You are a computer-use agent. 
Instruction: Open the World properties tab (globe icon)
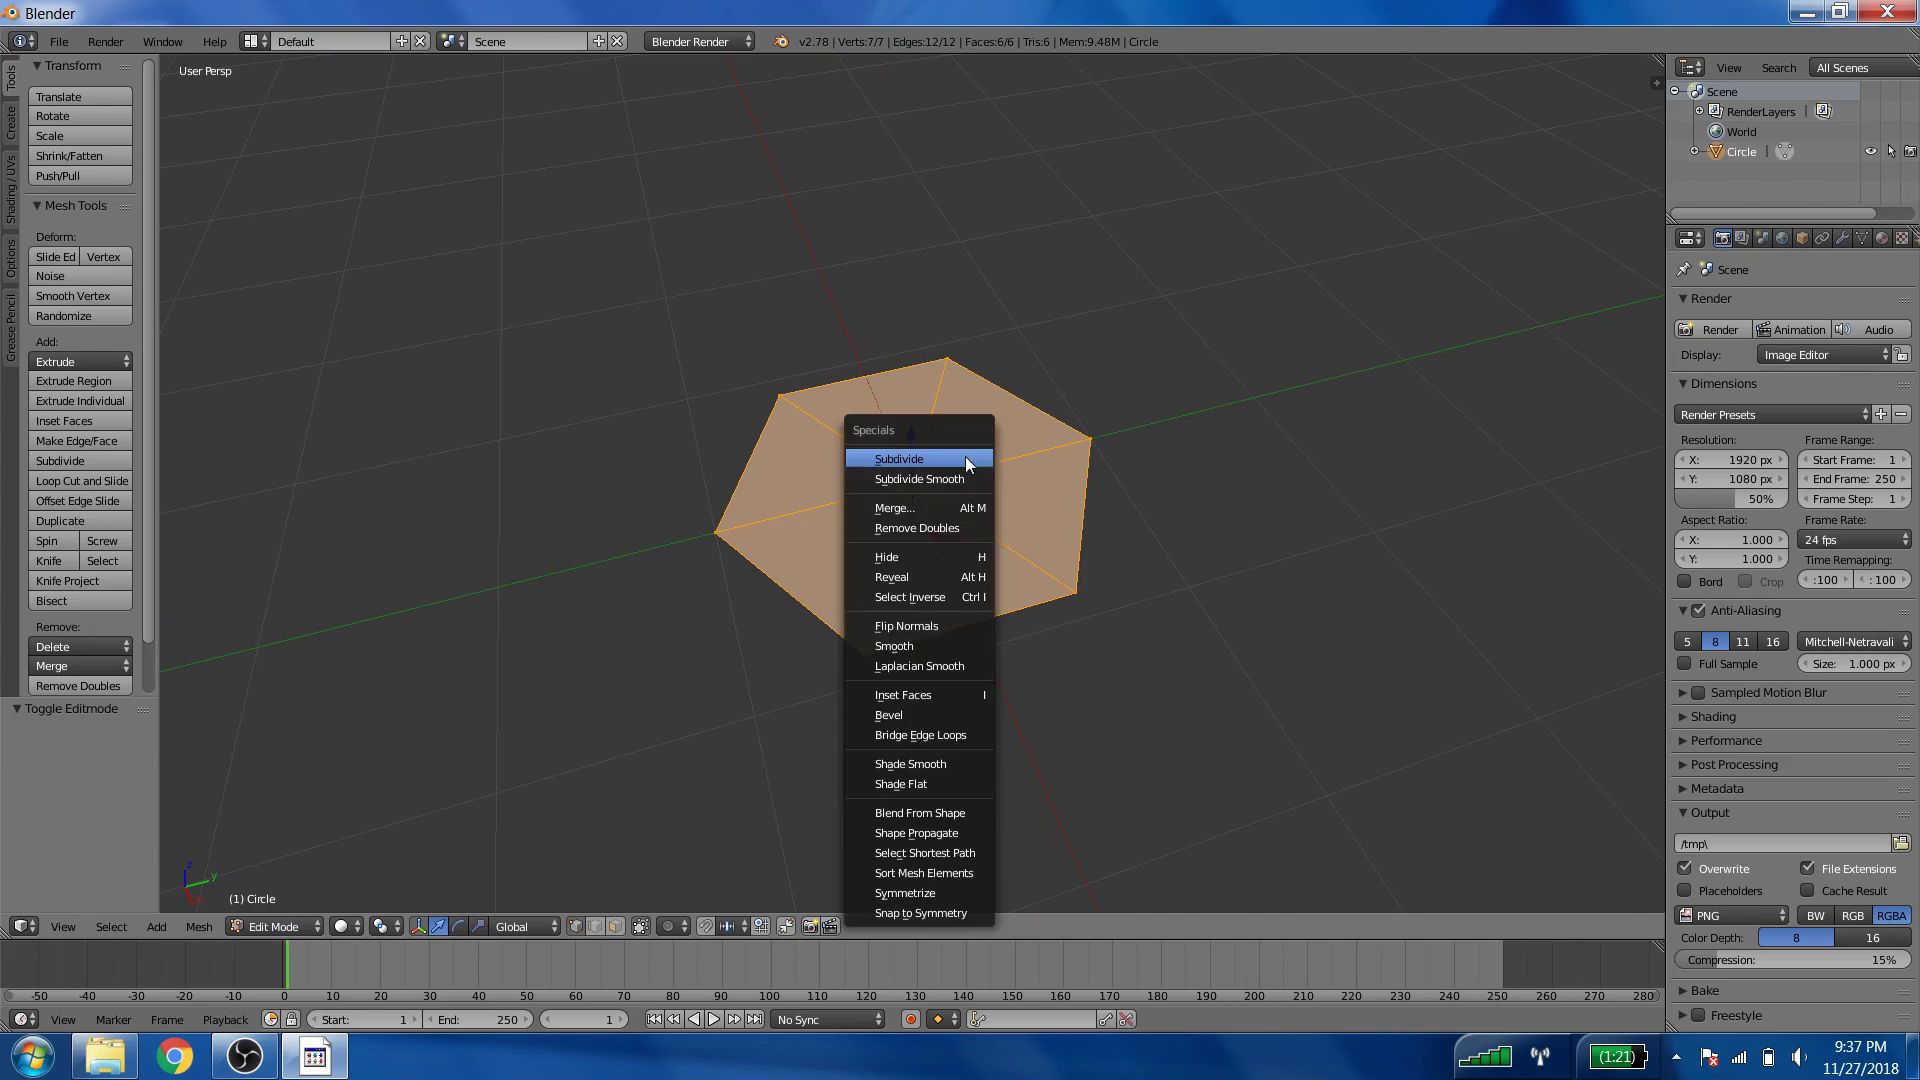(1782, 238)
